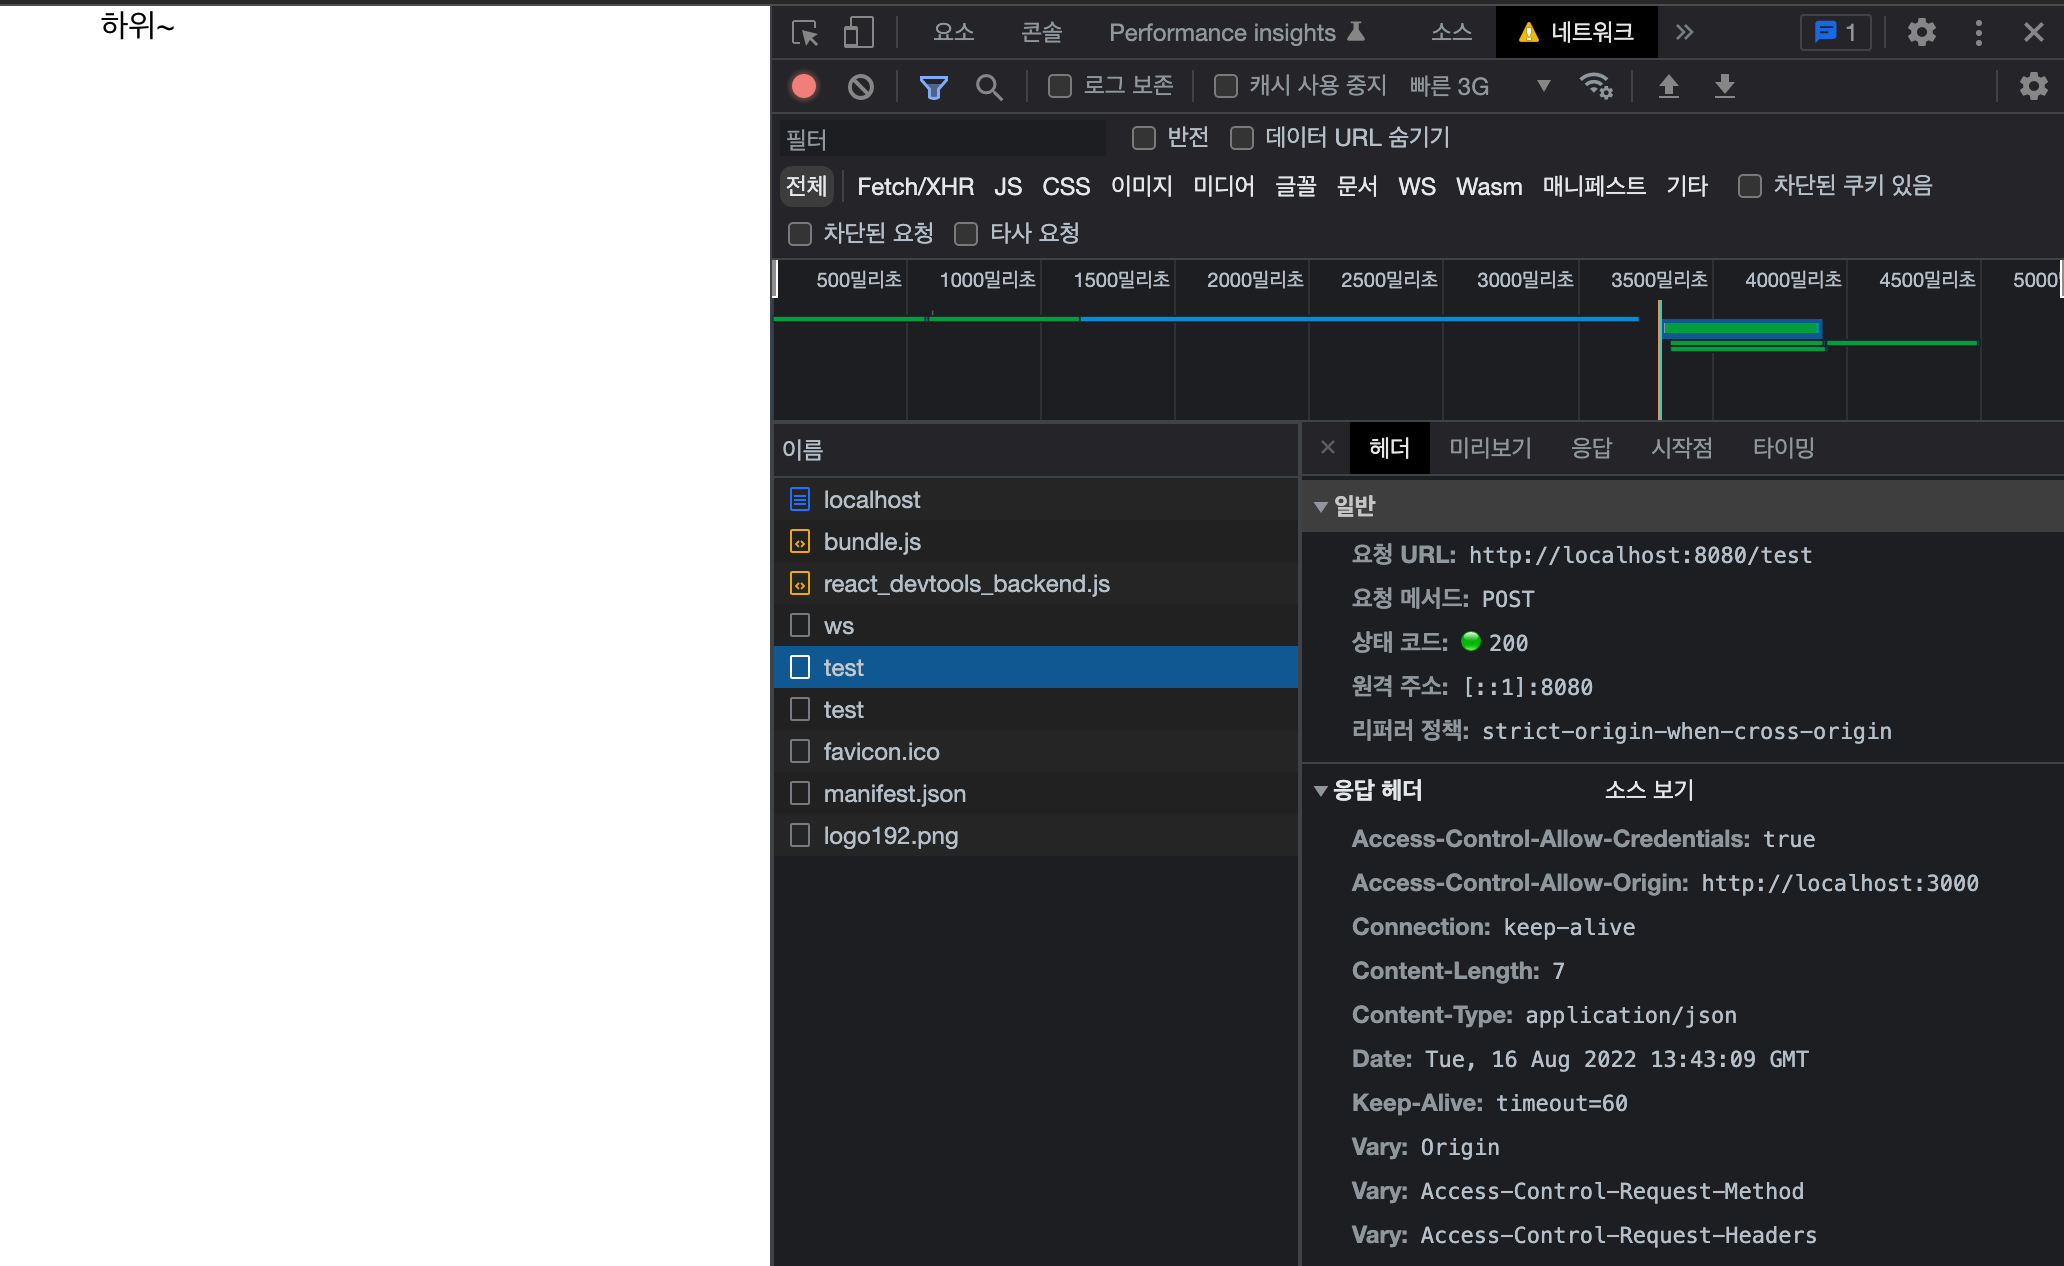Click the export HAR download arrow

pyautogui.click(x=1724, y=87)
